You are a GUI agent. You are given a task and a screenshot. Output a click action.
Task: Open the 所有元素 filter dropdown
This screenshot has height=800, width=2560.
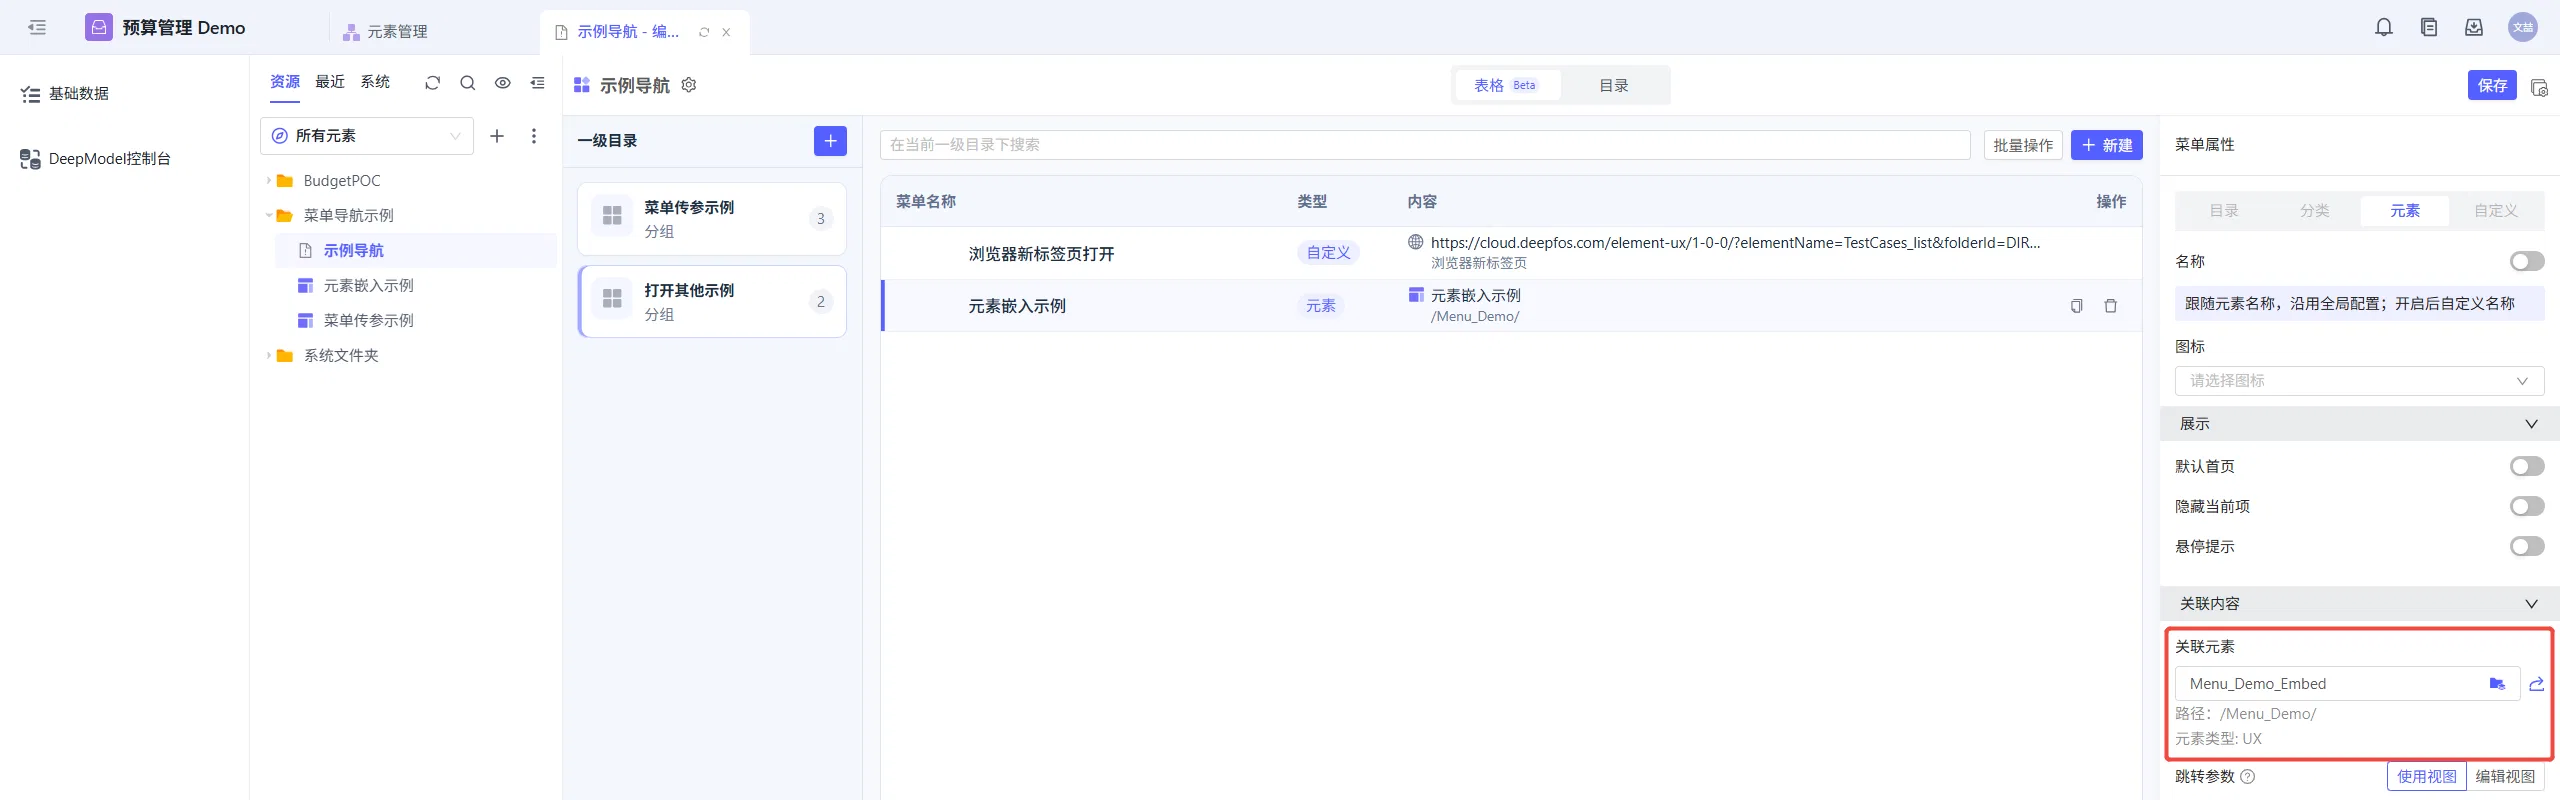[x=367, y=136]
